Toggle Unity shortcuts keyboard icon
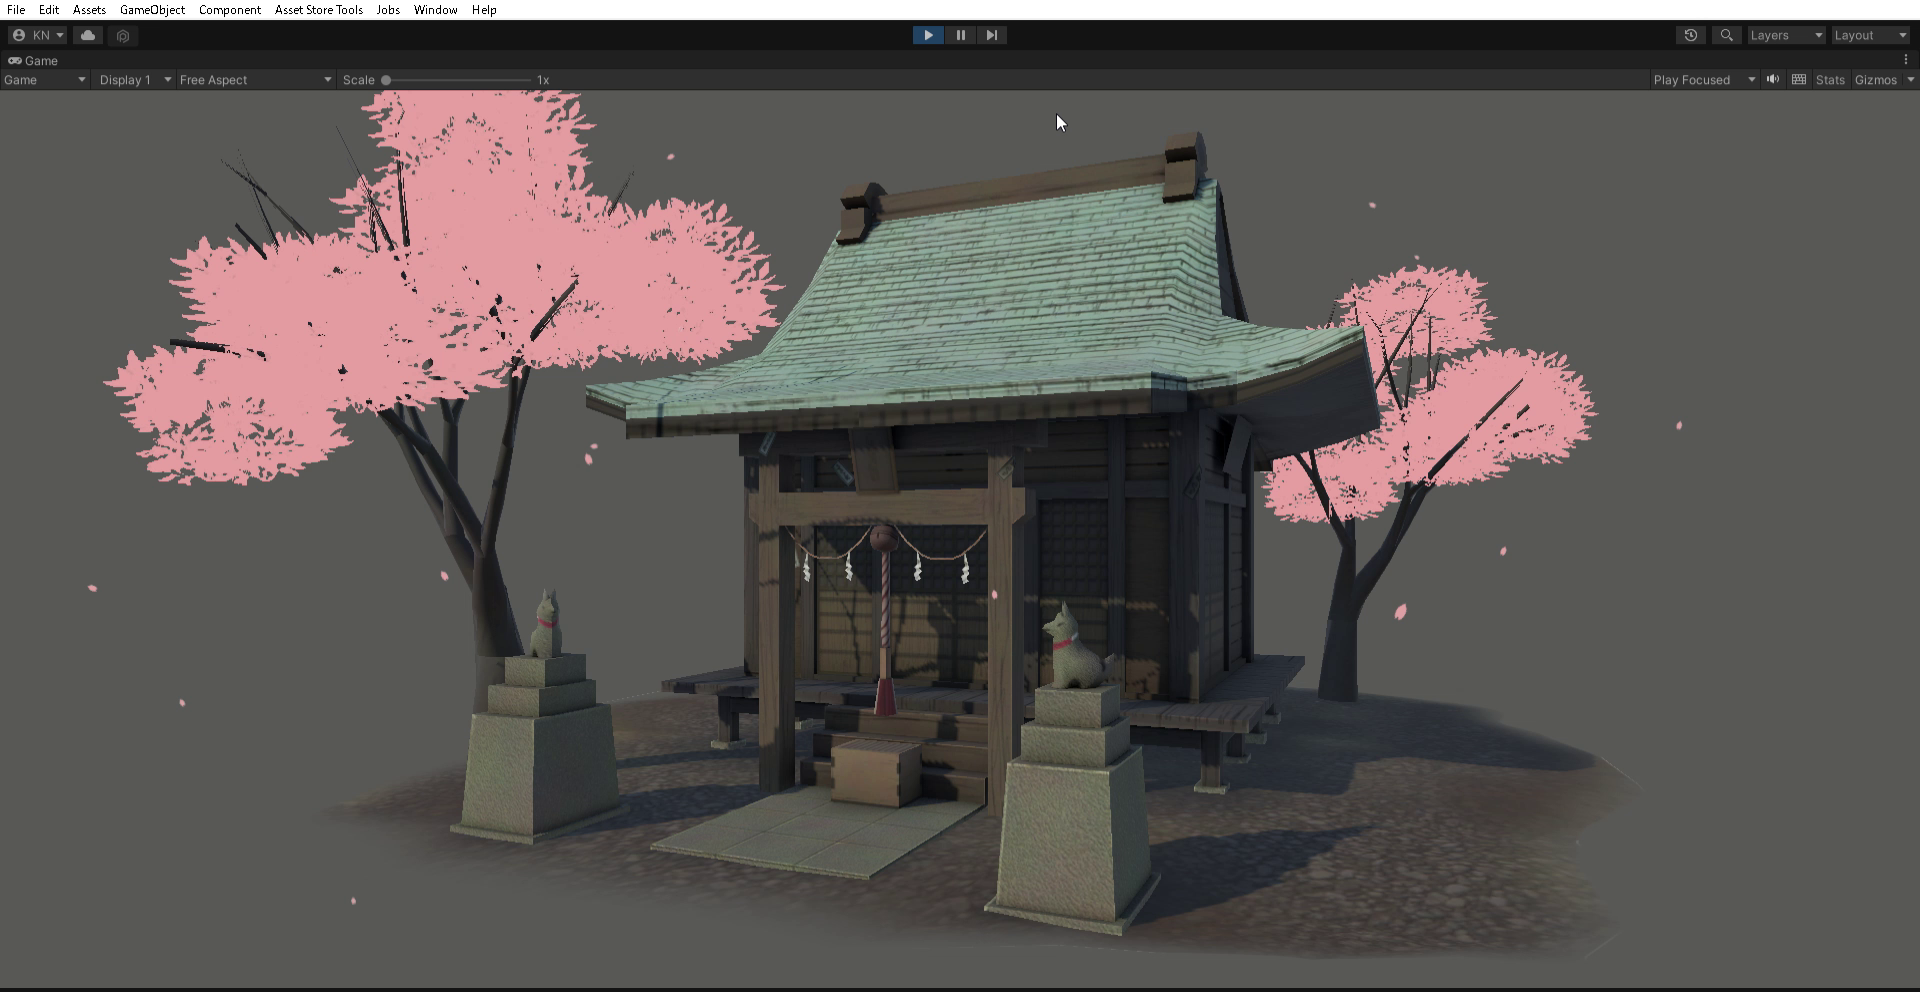 coord(1799,80)
